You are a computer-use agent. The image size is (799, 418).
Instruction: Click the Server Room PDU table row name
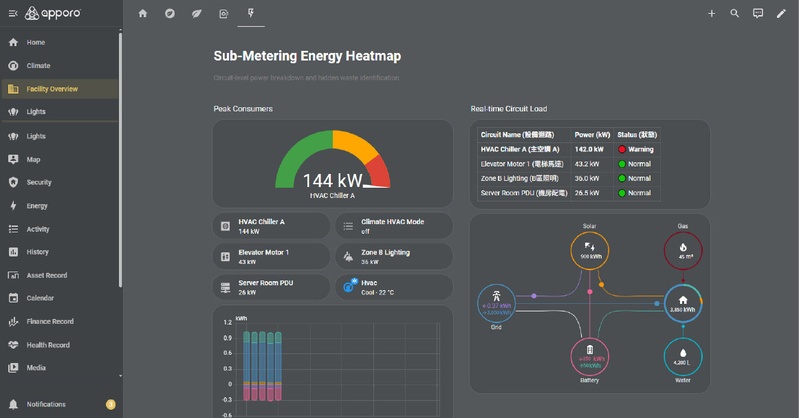pos(524,193)
